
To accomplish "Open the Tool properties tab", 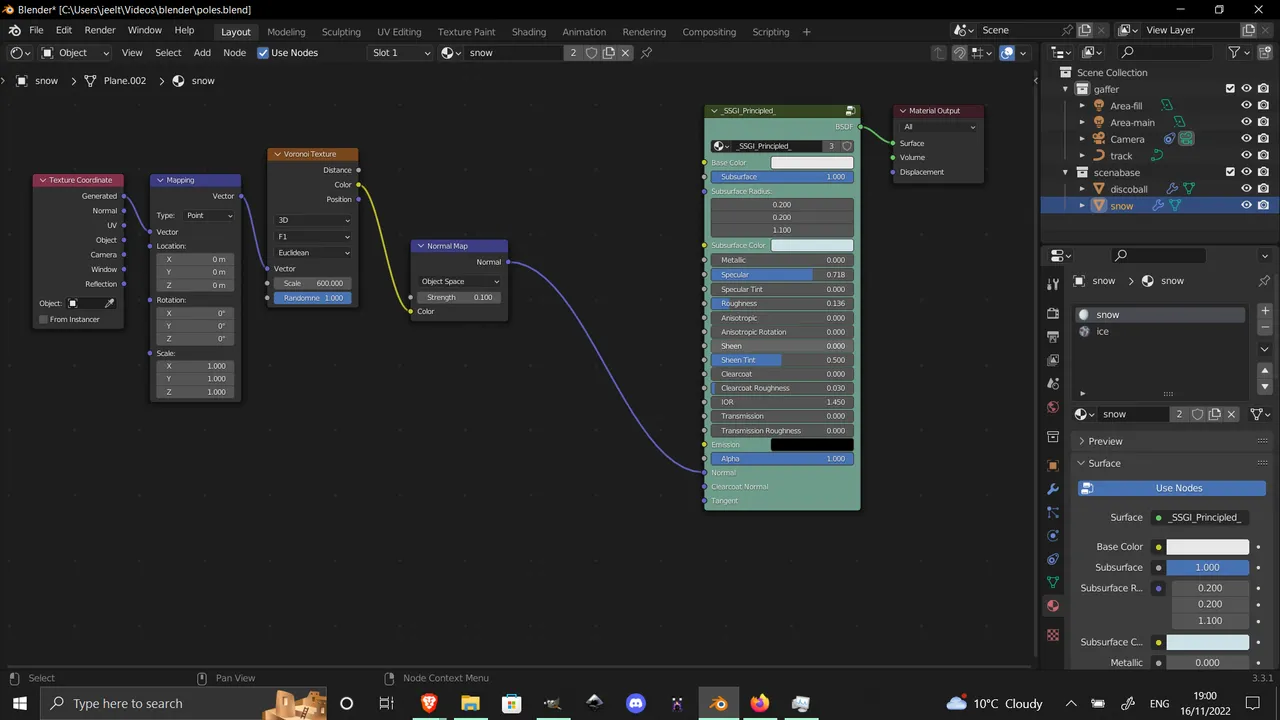I will (1053, 284).
